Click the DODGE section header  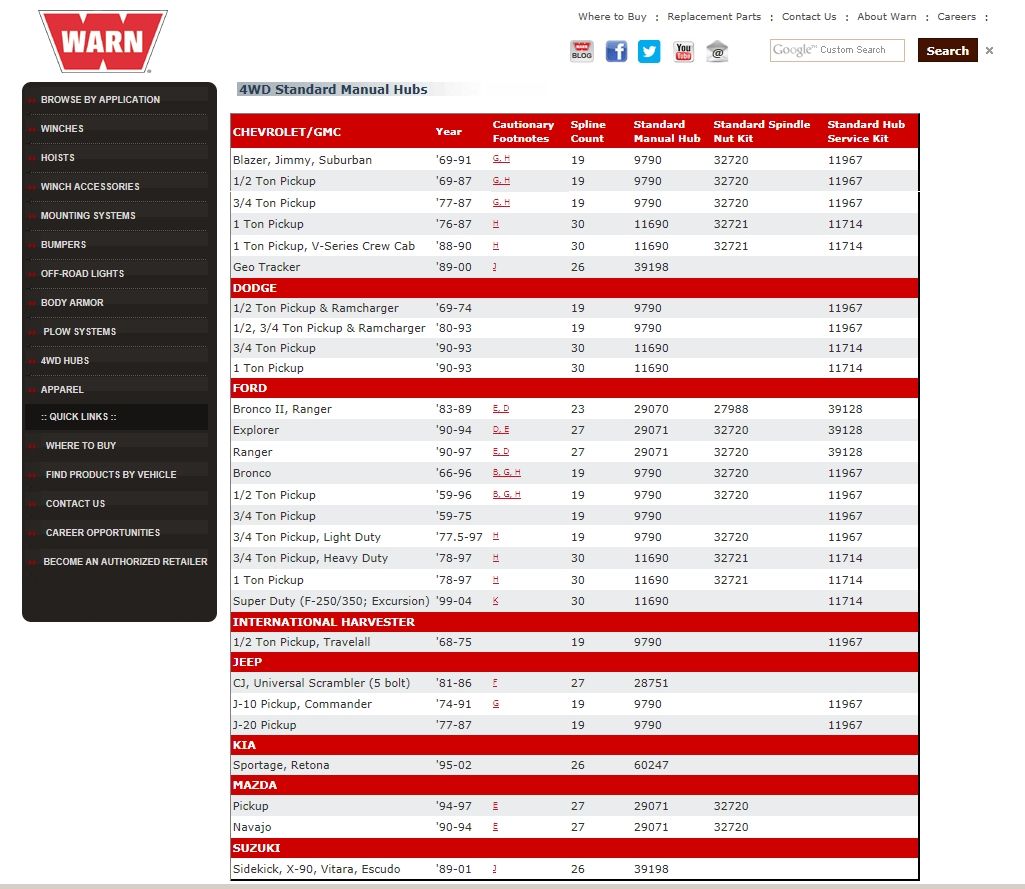coord(255,288)
